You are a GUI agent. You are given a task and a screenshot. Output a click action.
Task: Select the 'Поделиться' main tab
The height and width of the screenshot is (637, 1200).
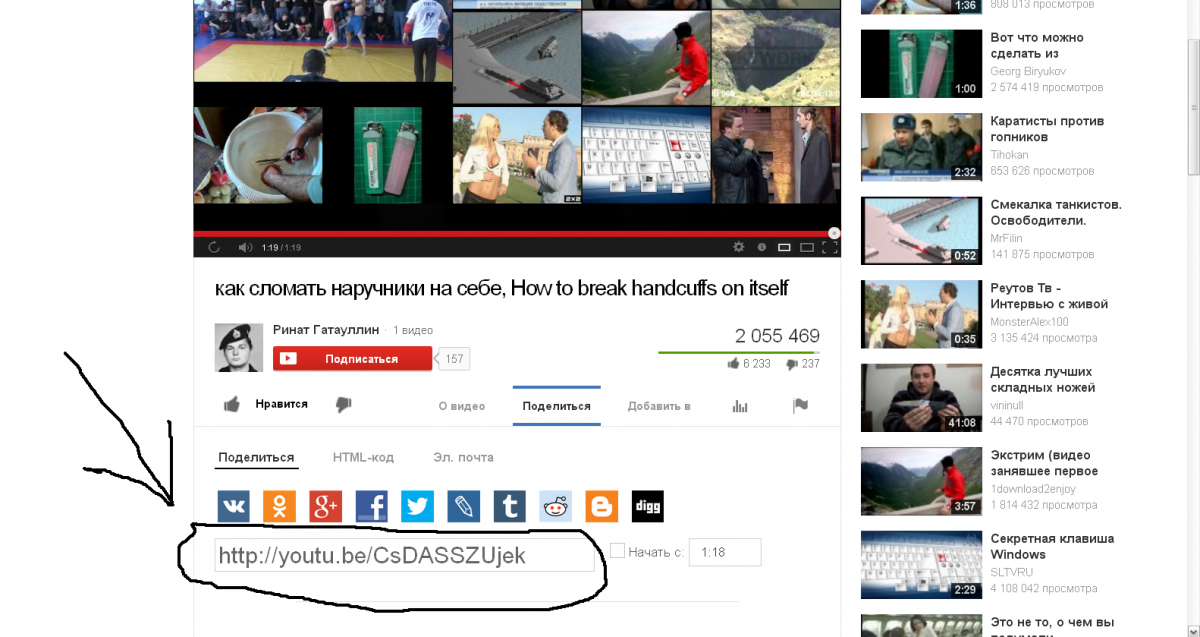[556, 406]
